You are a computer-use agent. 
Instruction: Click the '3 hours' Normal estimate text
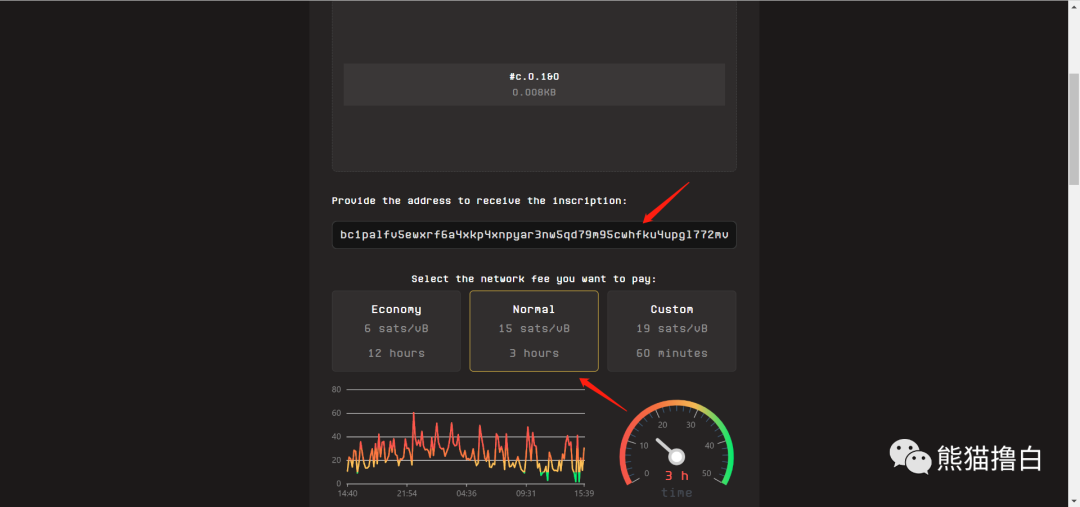tap(534, 353)
